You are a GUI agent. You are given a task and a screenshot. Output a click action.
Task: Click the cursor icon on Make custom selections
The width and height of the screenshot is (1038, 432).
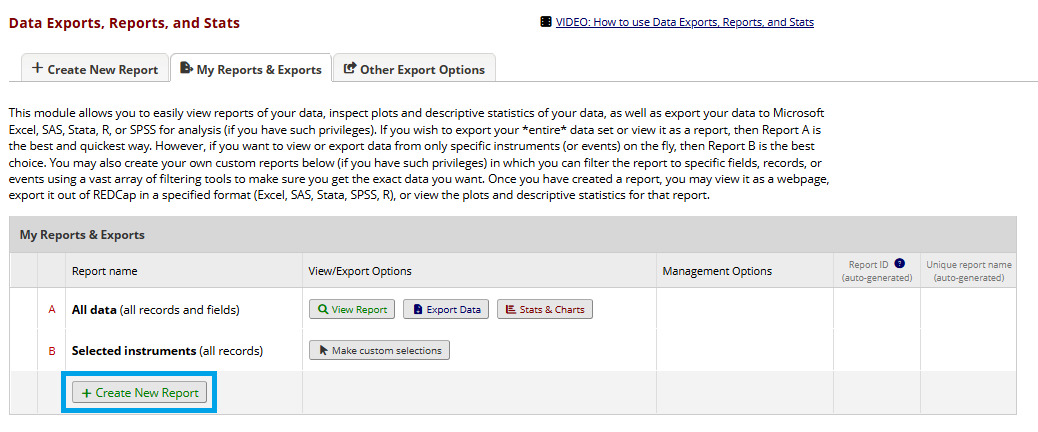(x=322, y=350)
